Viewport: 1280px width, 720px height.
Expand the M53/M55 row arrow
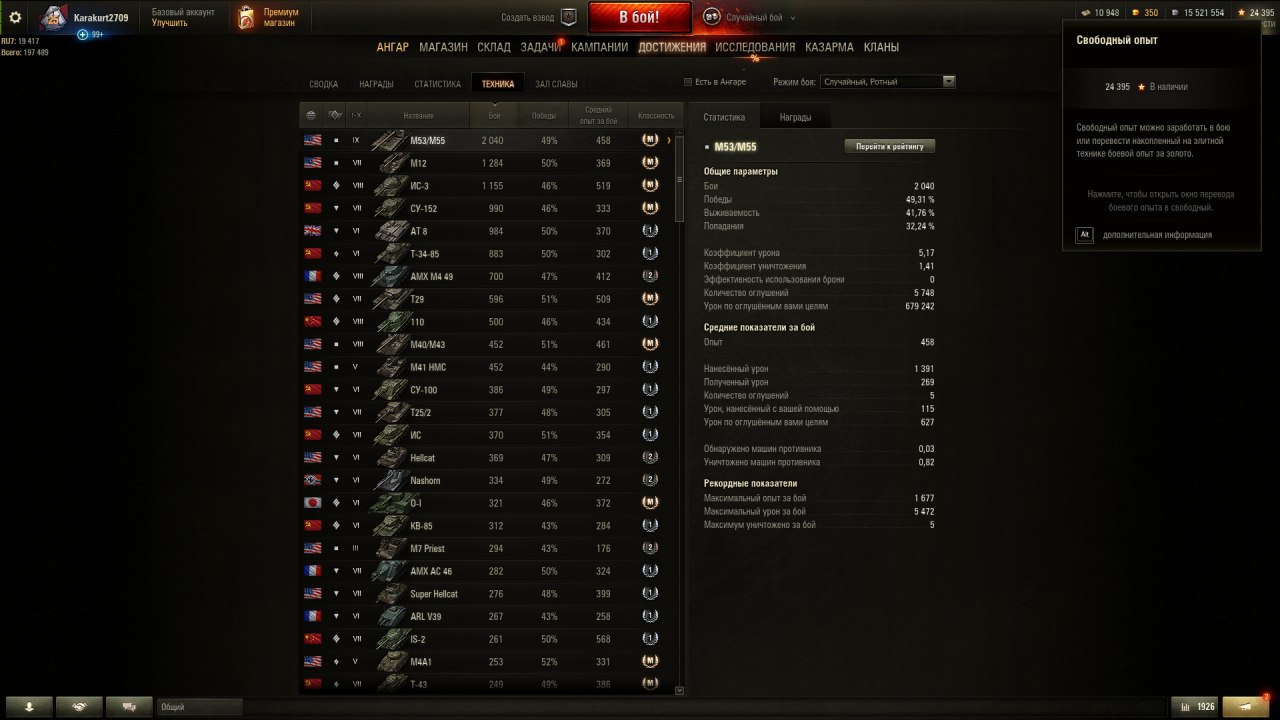pyautogui.click(x=668, y=141)
